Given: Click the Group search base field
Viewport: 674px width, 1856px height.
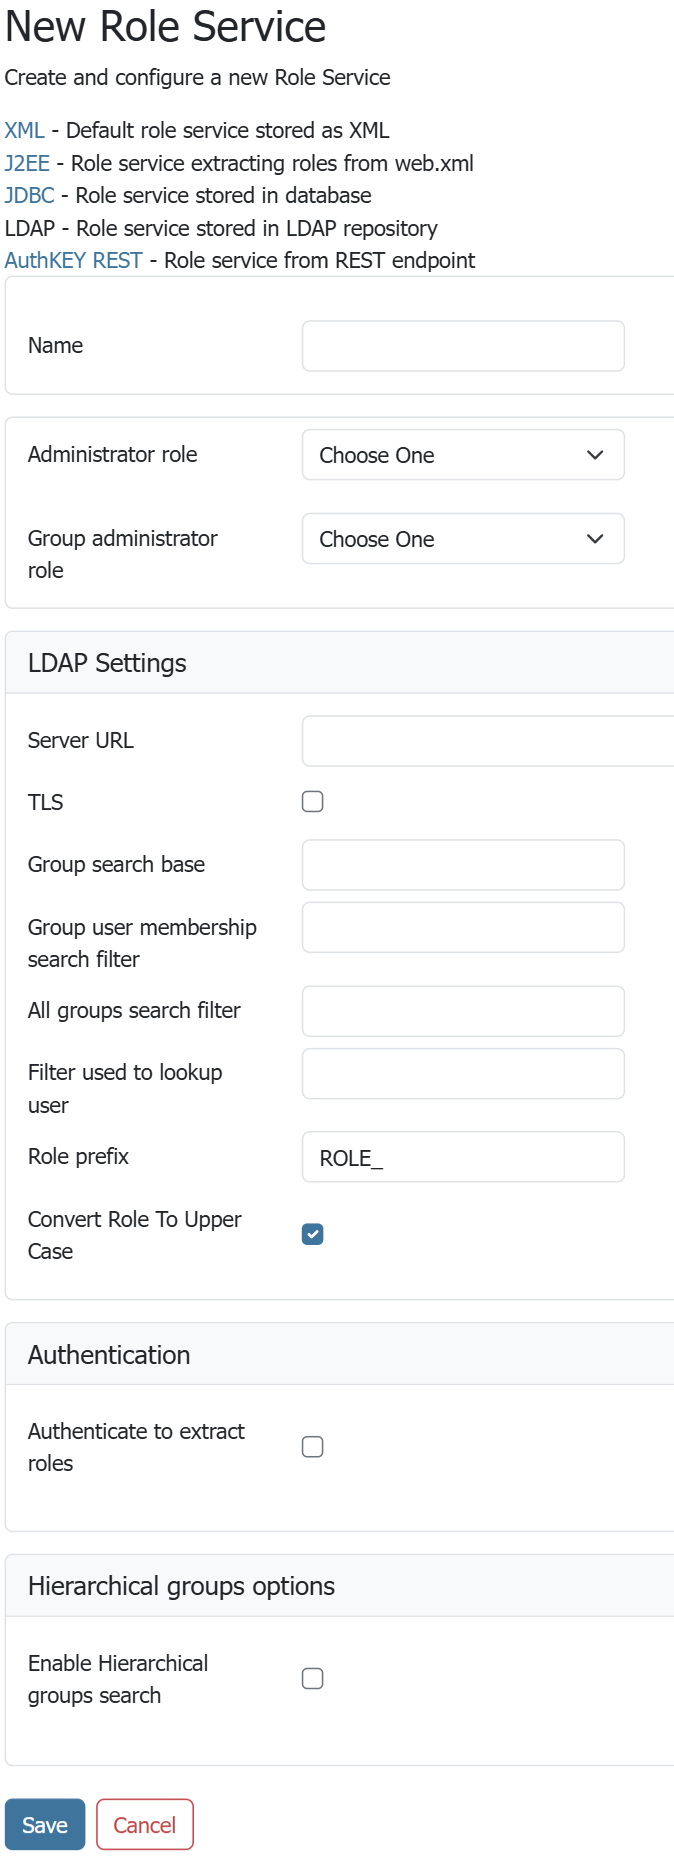Looking at the screenshot, I should coord(463,865).
